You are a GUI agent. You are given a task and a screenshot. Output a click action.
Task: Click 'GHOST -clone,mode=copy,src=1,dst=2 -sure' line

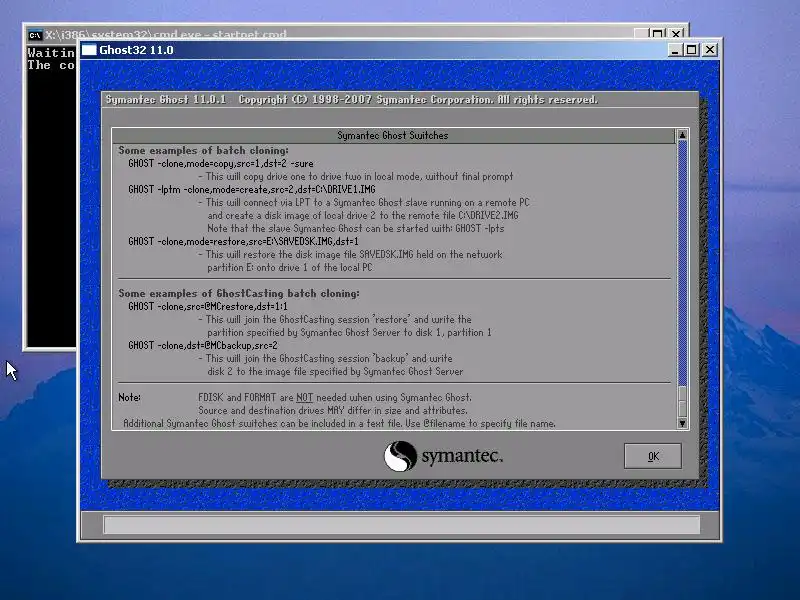(x=221, y=164)
